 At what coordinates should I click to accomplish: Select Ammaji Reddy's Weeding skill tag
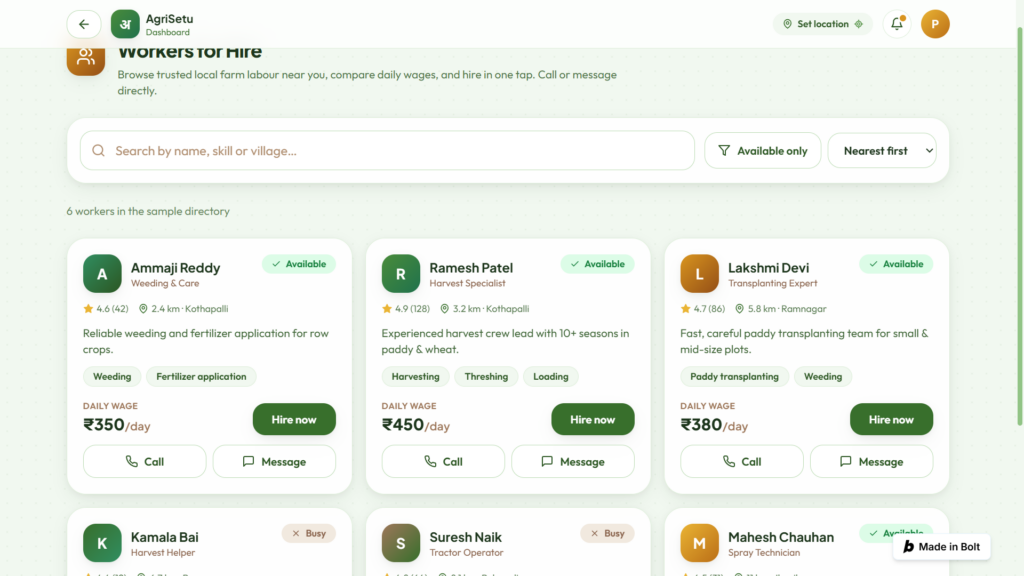pos(112,377)
